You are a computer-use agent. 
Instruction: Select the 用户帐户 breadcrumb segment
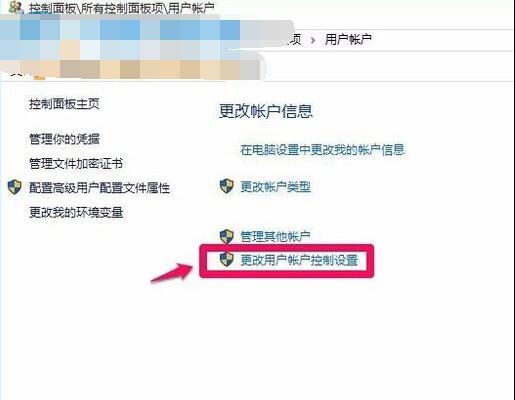[x=348, y=40]
